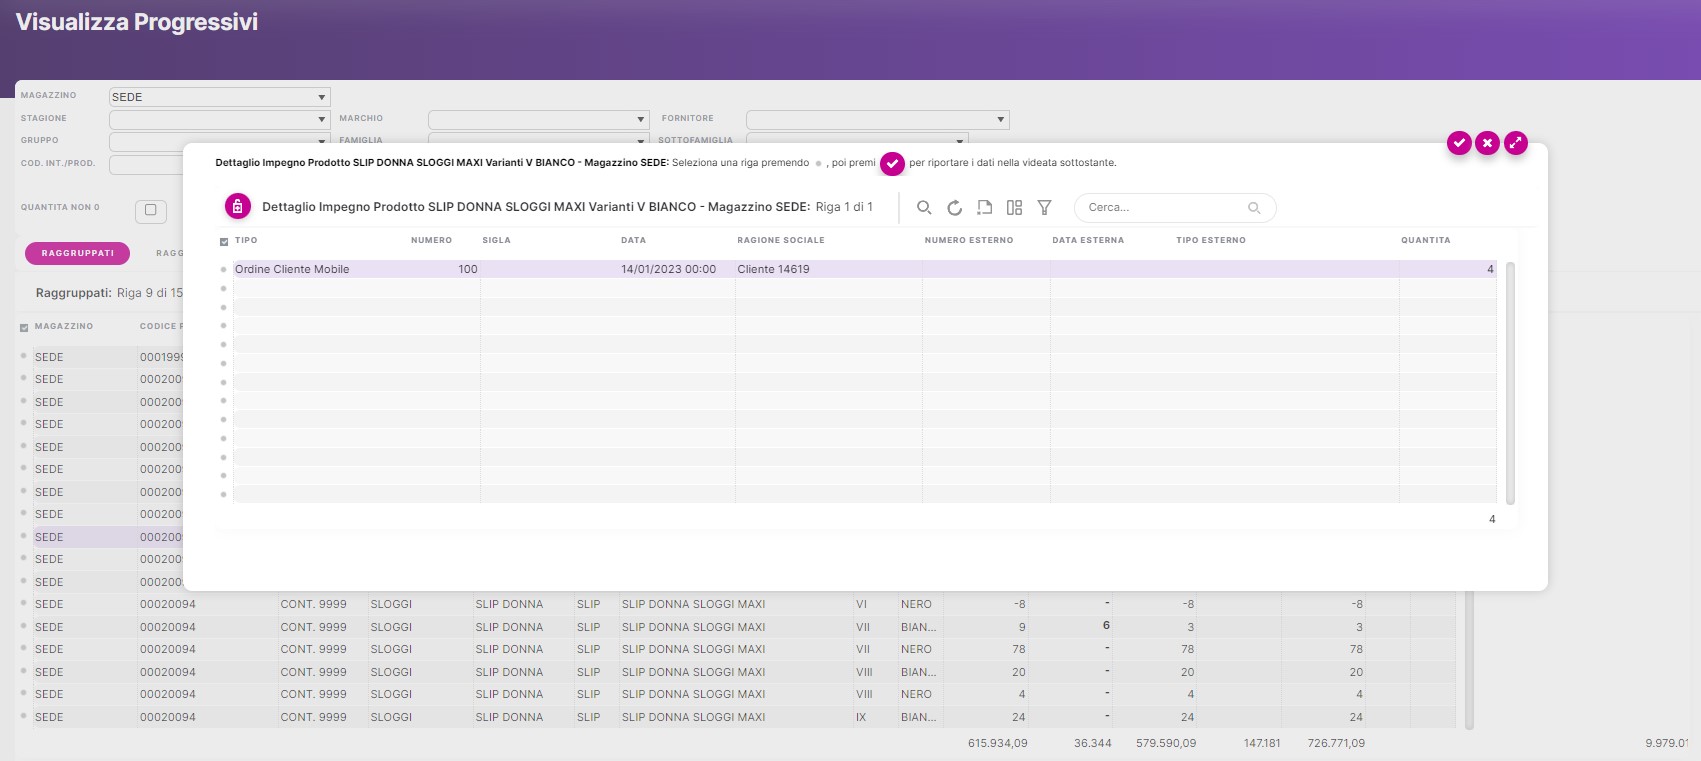Sort by the Quantita column header
The height and width of the screenshot is (761, 1701).
[x=1425, y=241]
